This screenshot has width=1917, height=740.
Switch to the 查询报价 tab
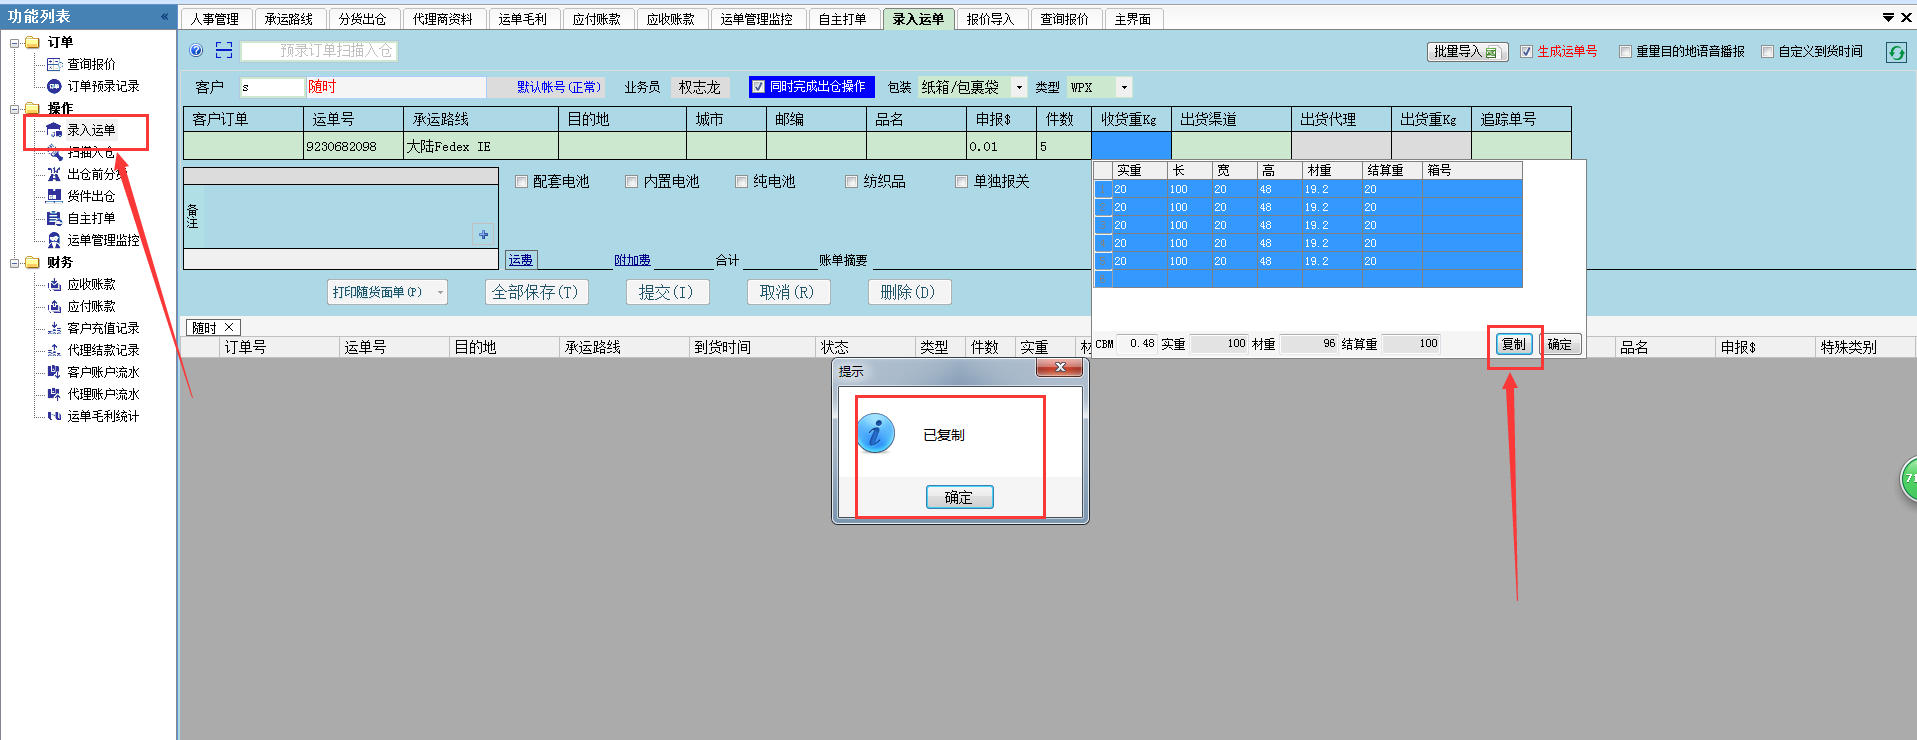pyautogui.click(x=1063, y=19)
